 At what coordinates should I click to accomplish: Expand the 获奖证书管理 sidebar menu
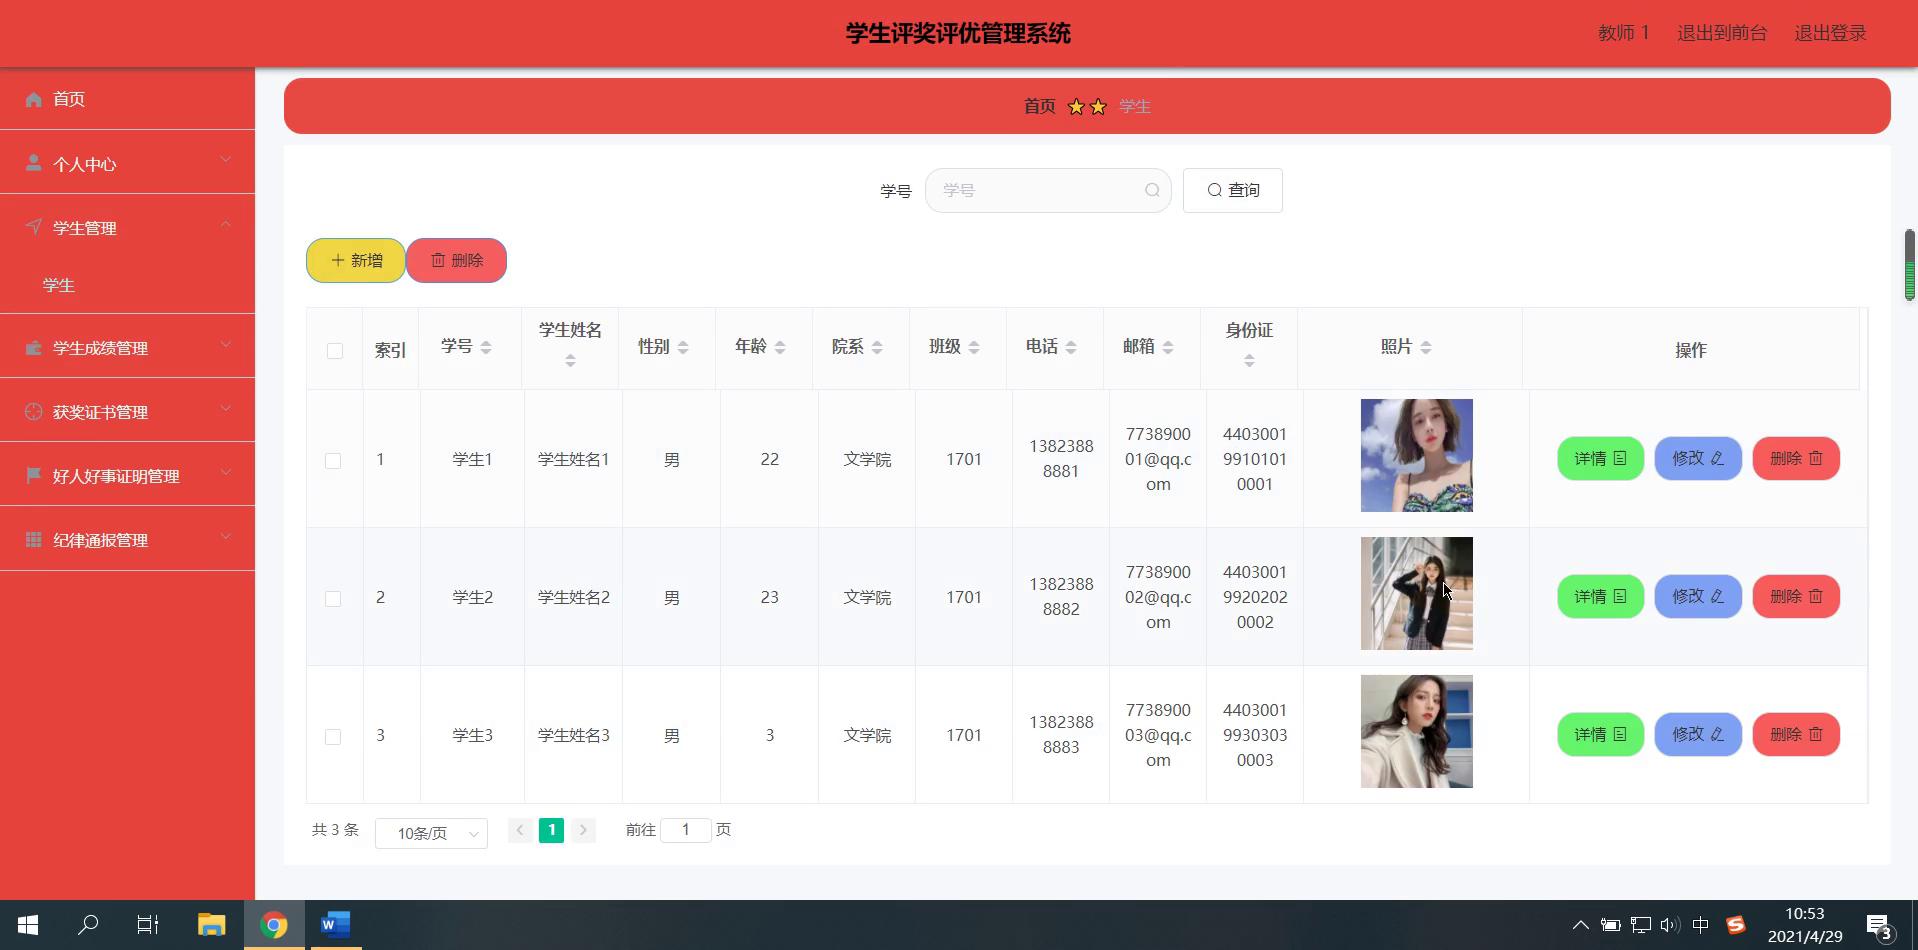(127, 411)
